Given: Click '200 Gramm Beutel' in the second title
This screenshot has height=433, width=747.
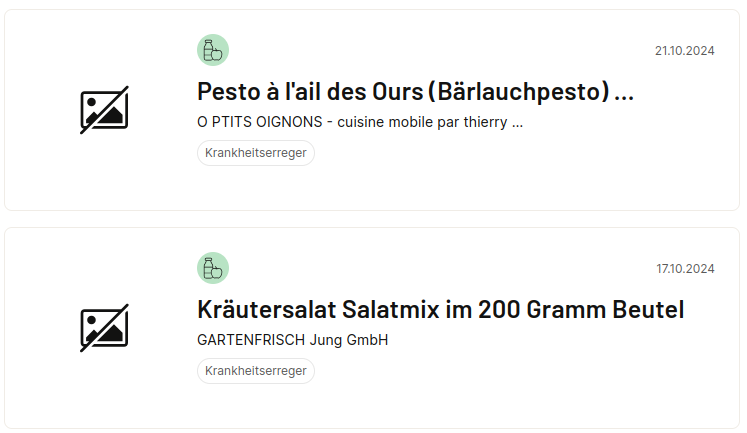Looking at the screenshot, I should click(581, 310).
